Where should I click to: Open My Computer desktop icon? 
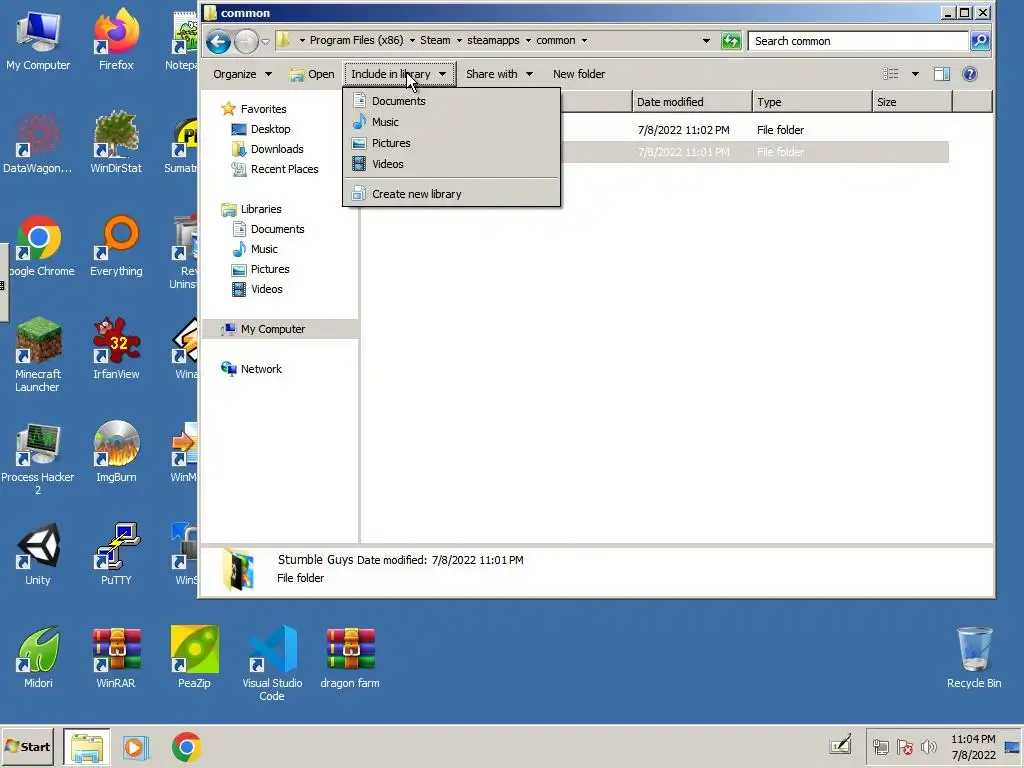[38, 40]
